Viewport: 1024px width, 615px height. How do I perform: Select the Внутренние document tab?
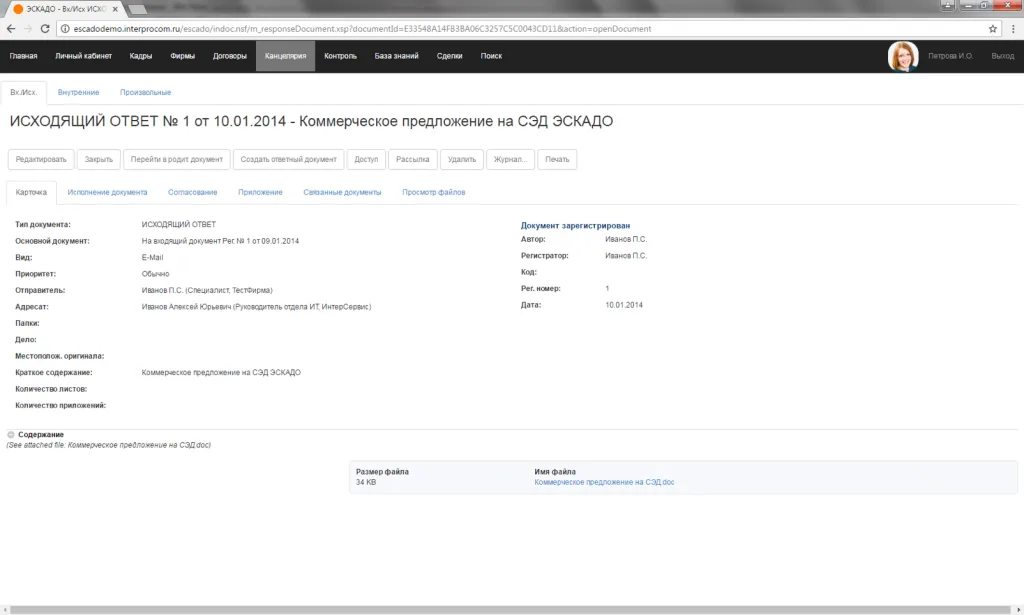[78, 92]
